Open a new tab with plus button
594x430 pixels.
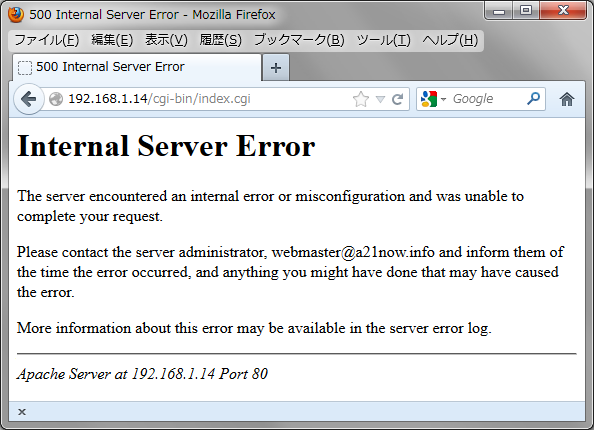(x=276, y=68)
